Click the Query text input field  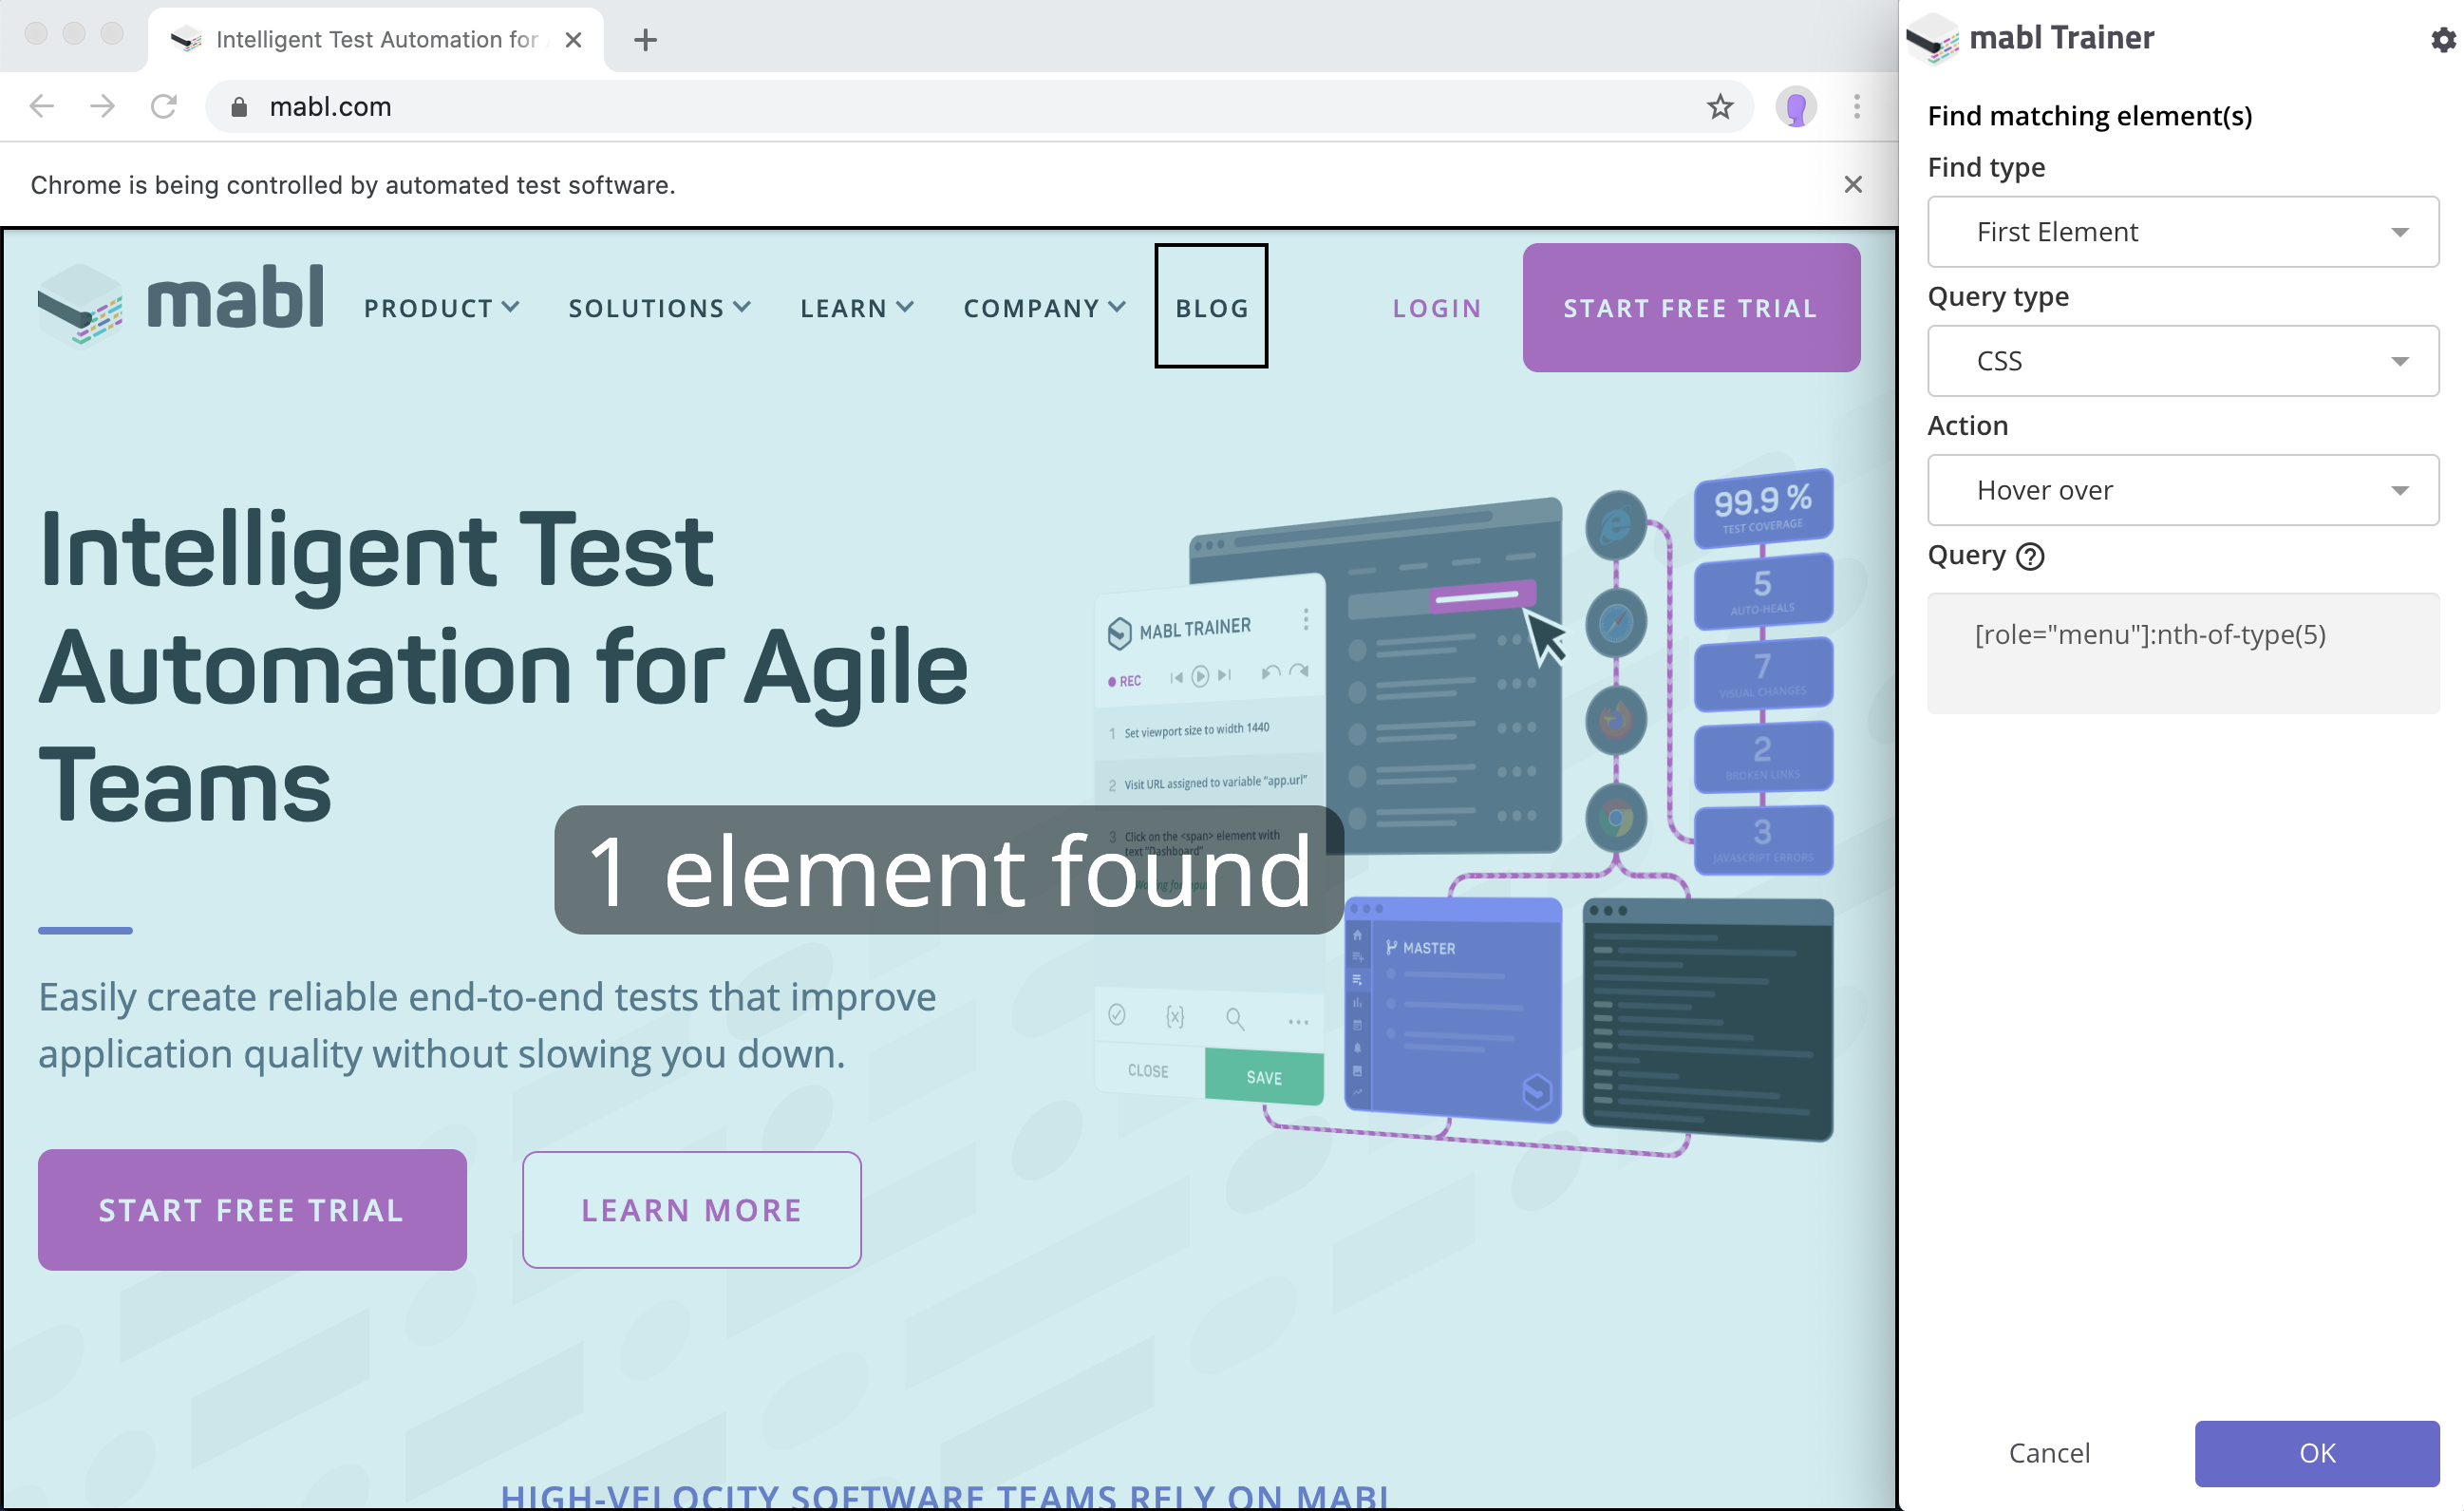[2182, 653]
